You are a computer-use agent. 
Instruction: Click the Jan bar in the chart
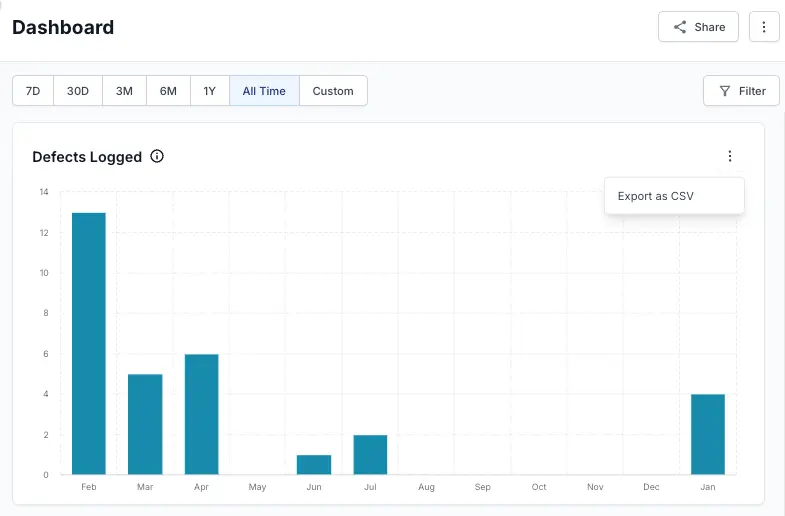pyautogui.click(x=708, y=434)
